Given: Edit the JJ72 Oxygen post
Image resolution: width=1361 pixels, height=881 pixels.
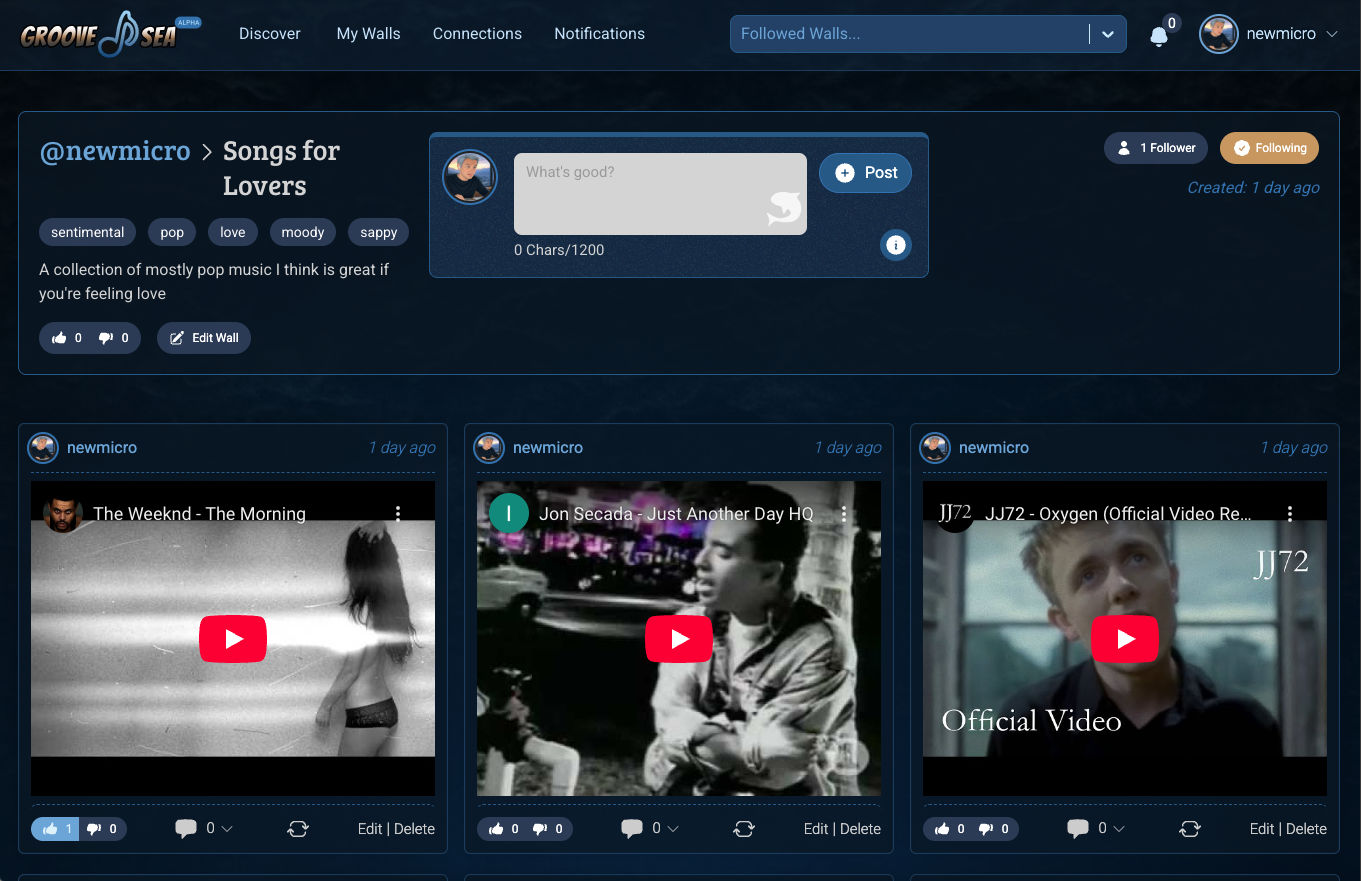Looking at the screenshot, I should click(1262, 829).
